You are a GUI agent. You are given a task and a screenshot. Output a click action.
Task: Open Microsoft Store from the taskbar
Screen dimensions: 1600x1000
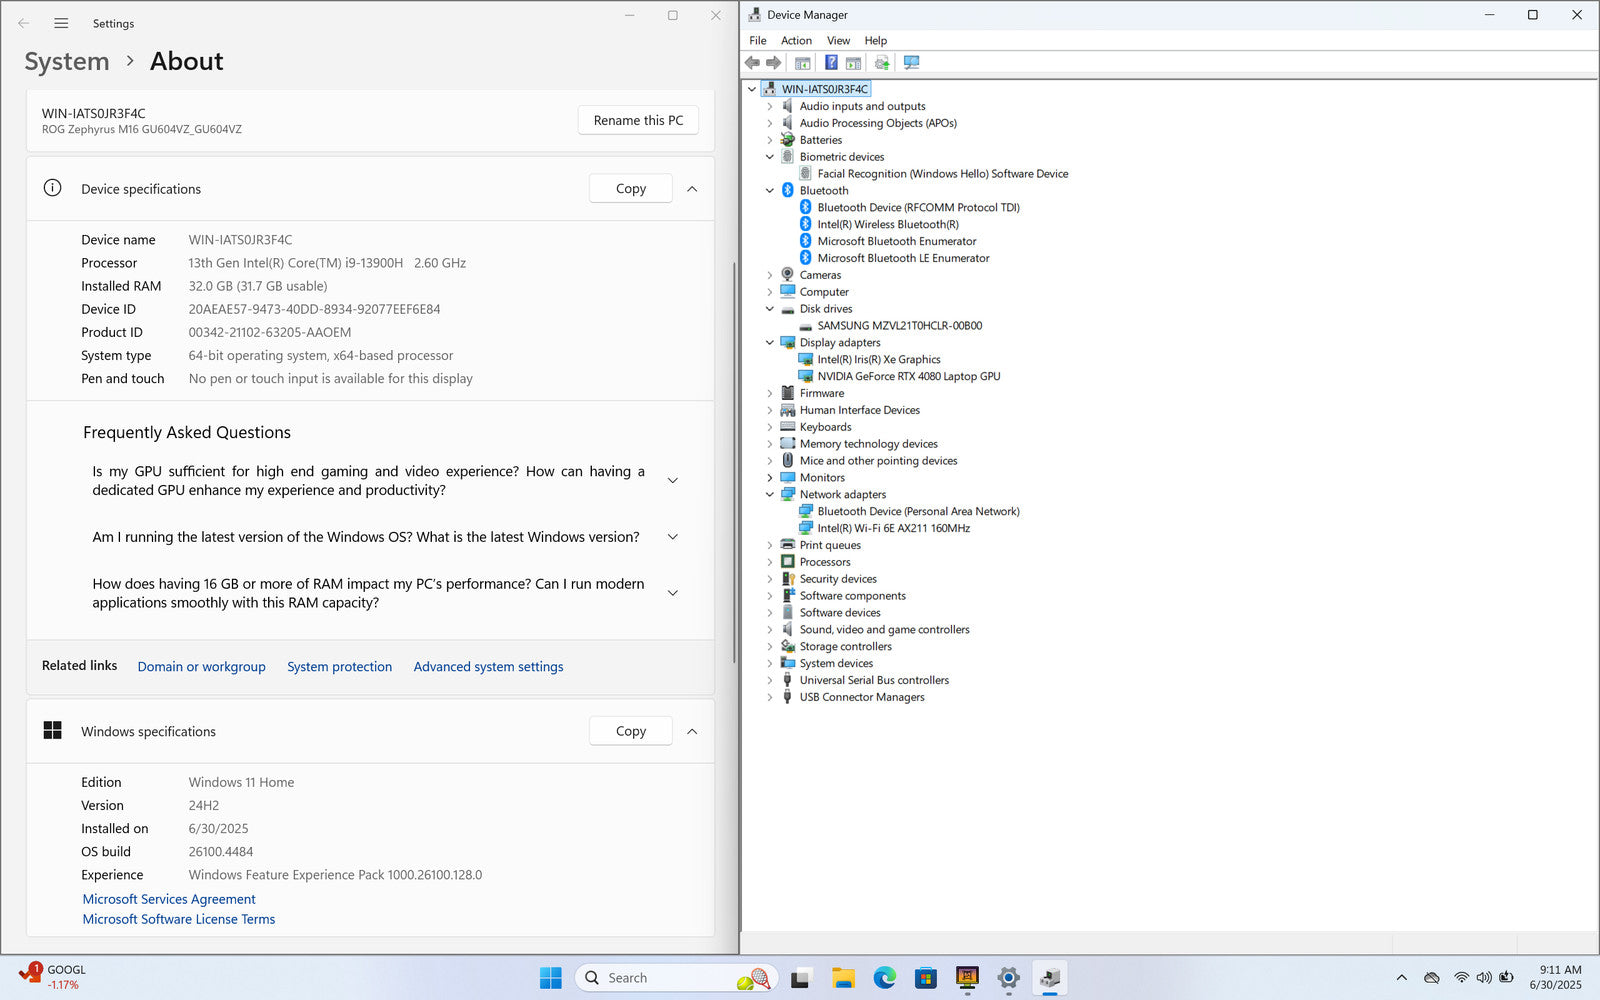point(926,978)
